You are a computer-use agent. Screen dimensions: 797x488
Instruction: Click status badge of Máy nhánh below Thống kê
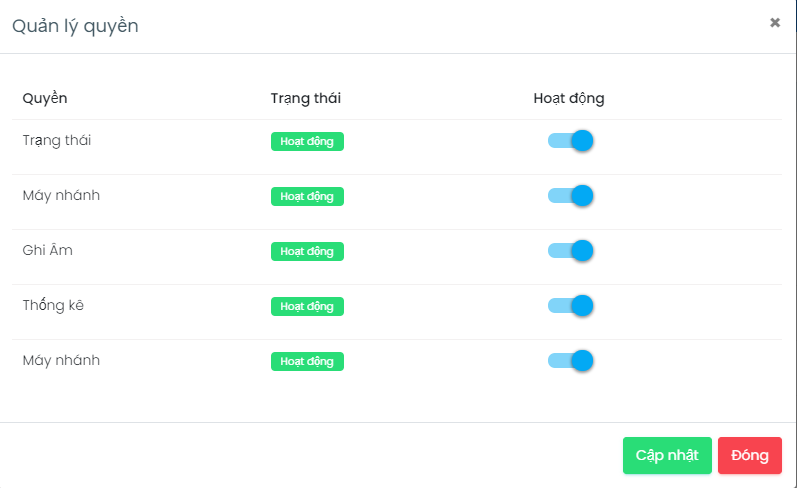pos(307,362)
